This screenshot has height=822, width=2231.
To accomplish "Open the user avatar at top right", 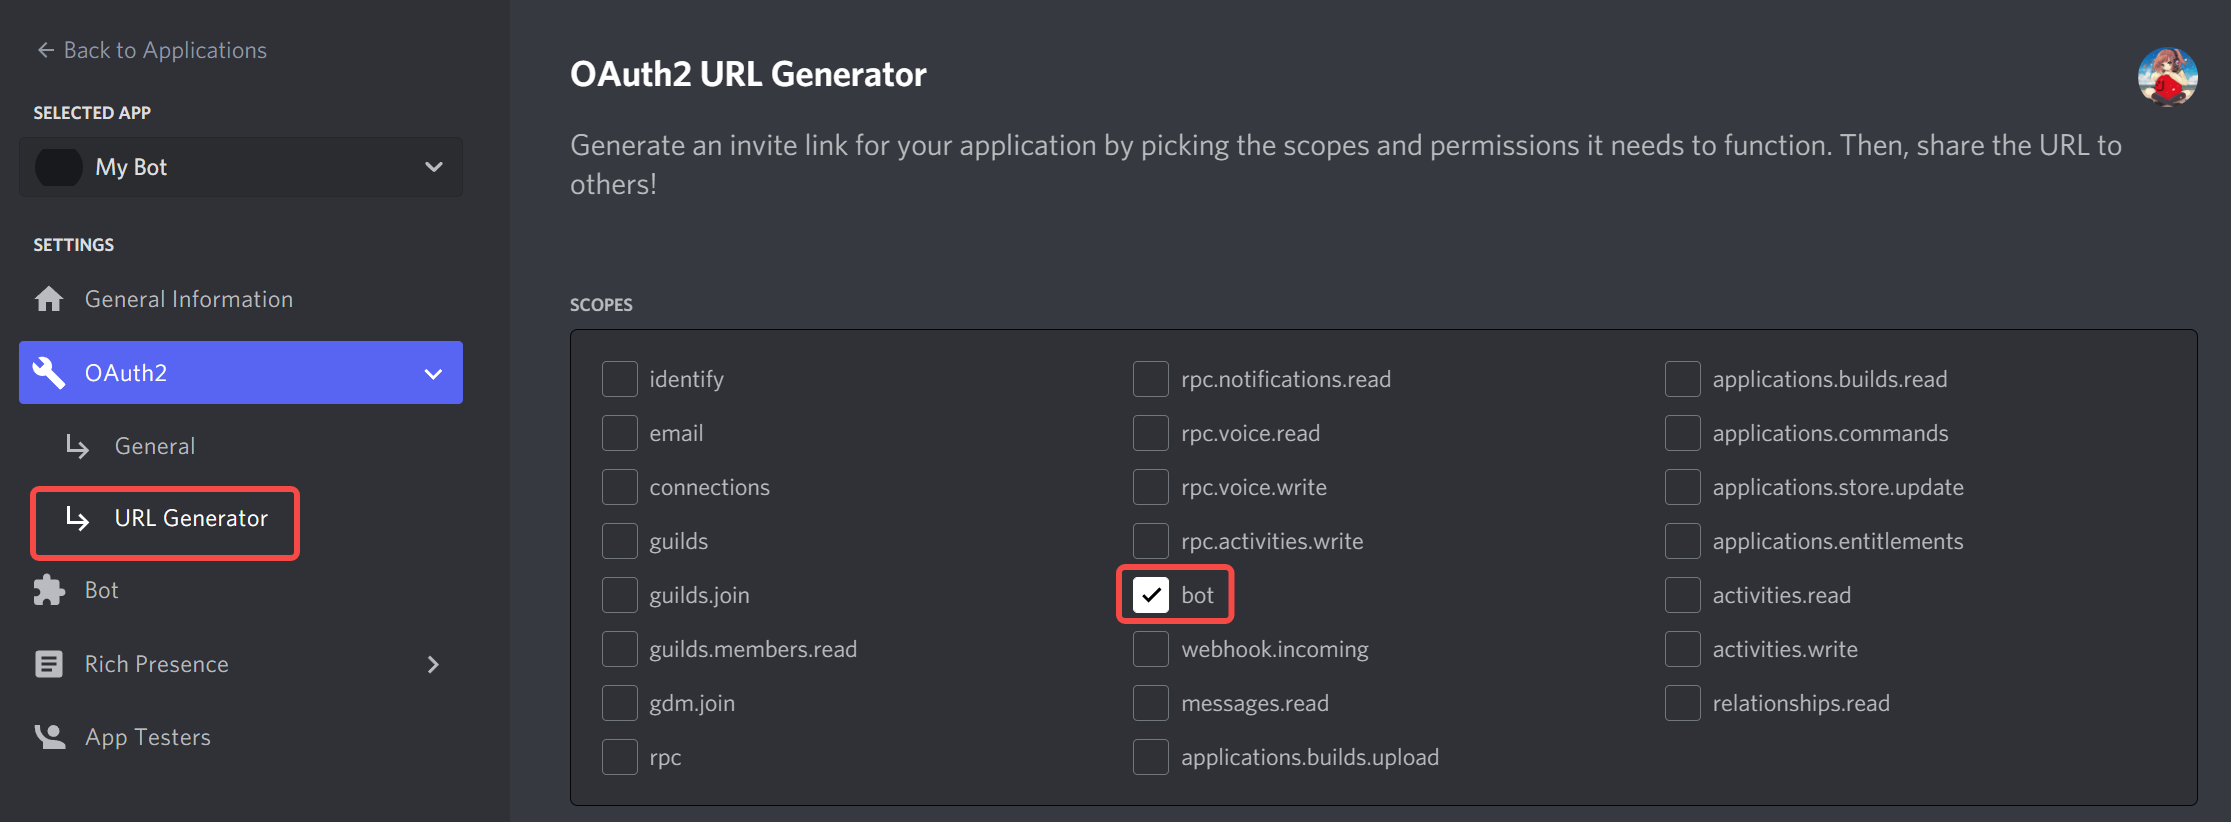I will 2167,76.
